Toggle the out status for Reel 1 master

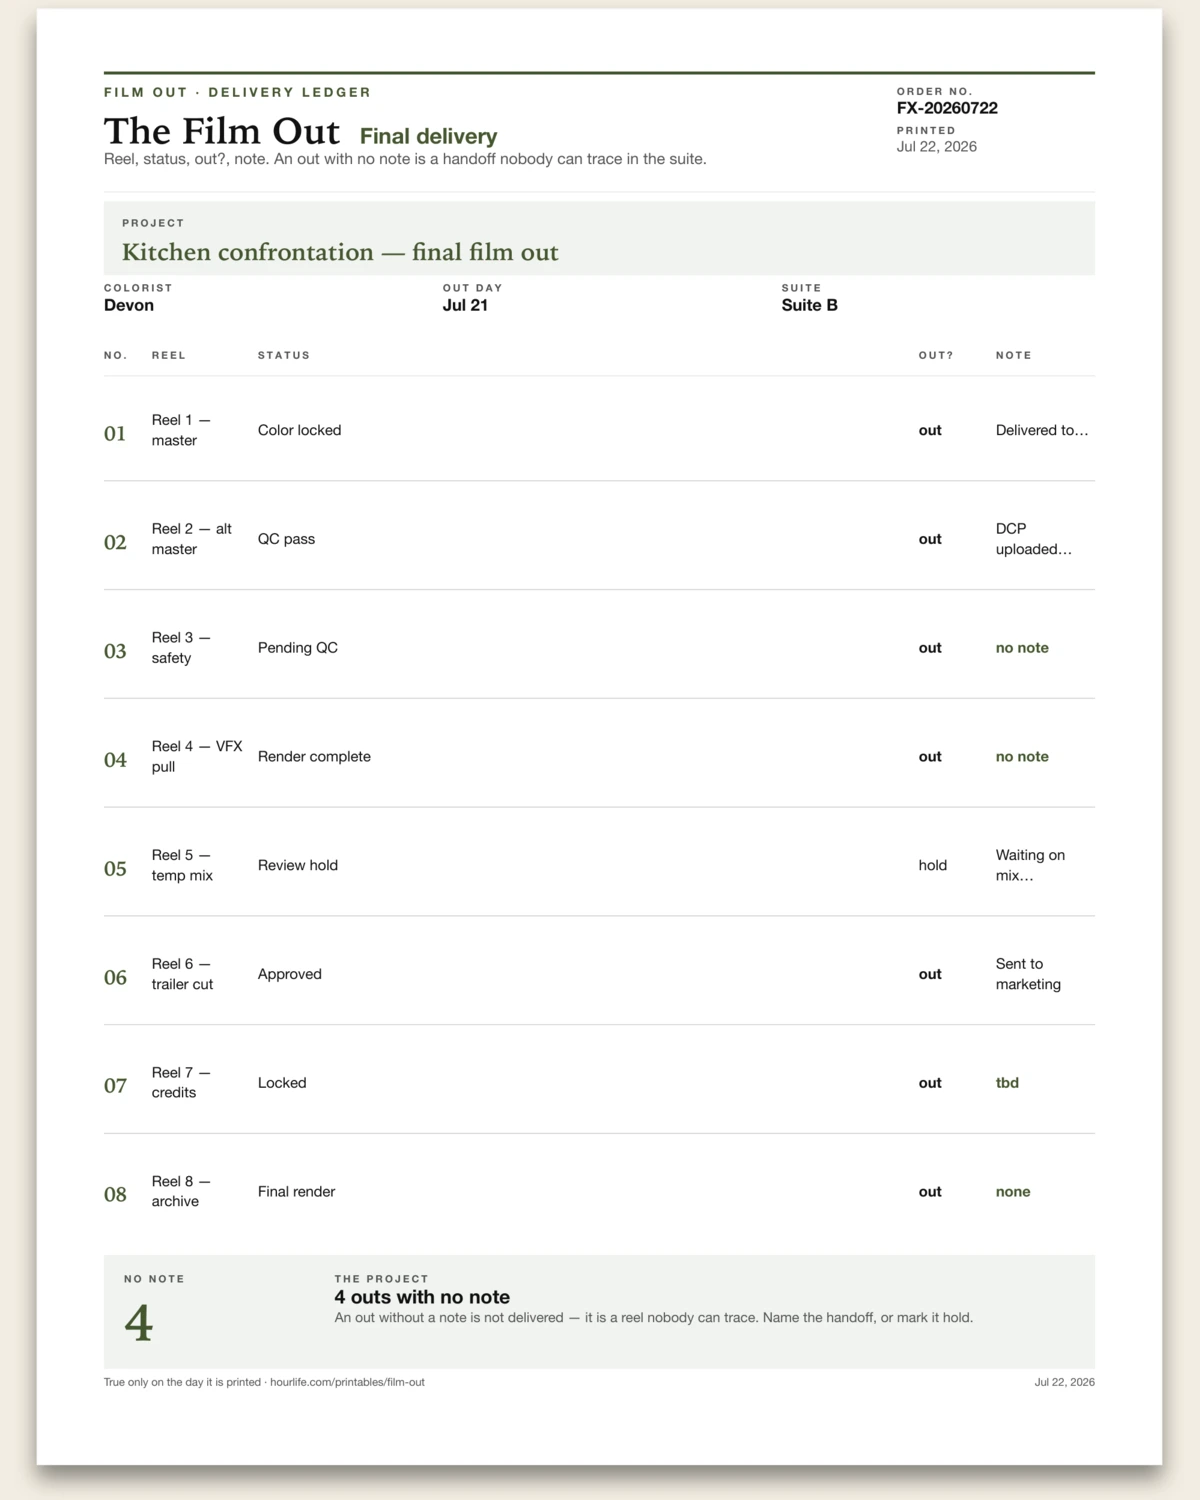coord(930,430)
